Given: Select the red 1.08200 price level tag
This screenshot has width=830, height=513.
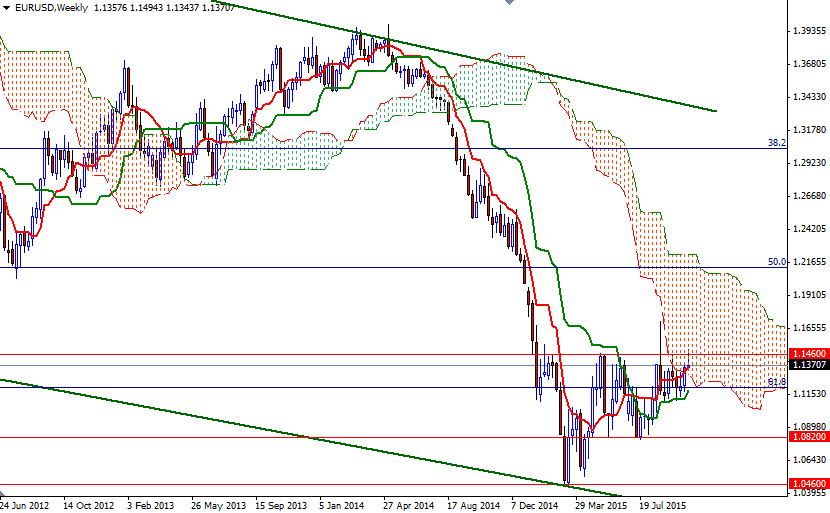Looking at the screenshot, I should point(808,437).
